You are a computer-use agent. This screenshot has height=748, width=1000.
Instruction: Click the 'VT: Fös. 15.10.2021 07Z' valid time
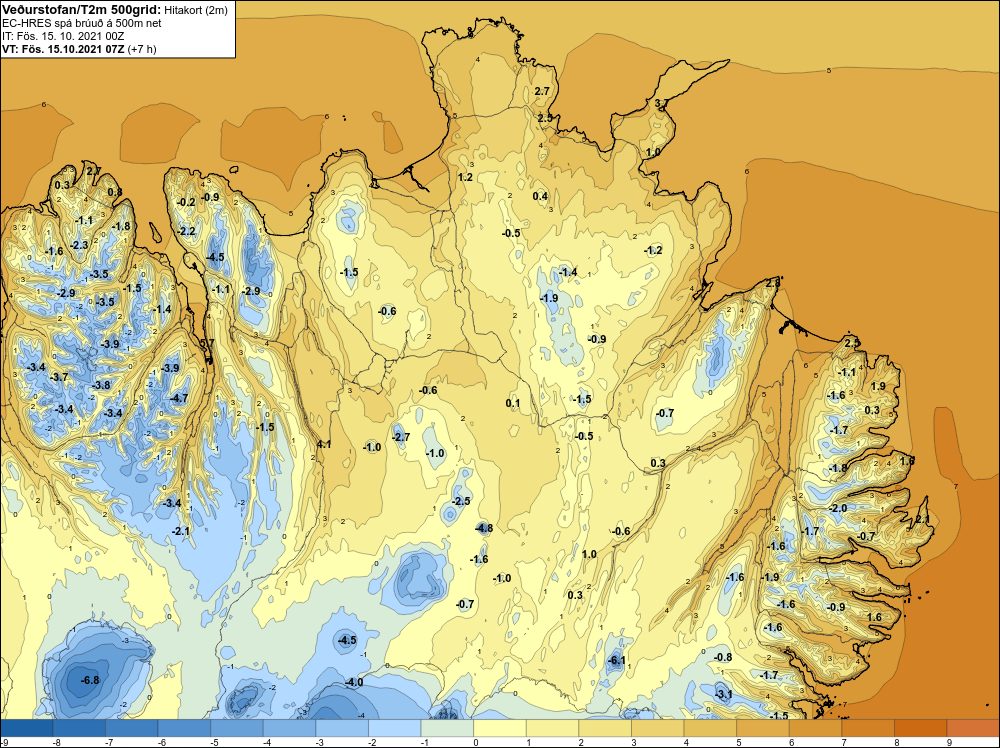(x=64, y=49)
